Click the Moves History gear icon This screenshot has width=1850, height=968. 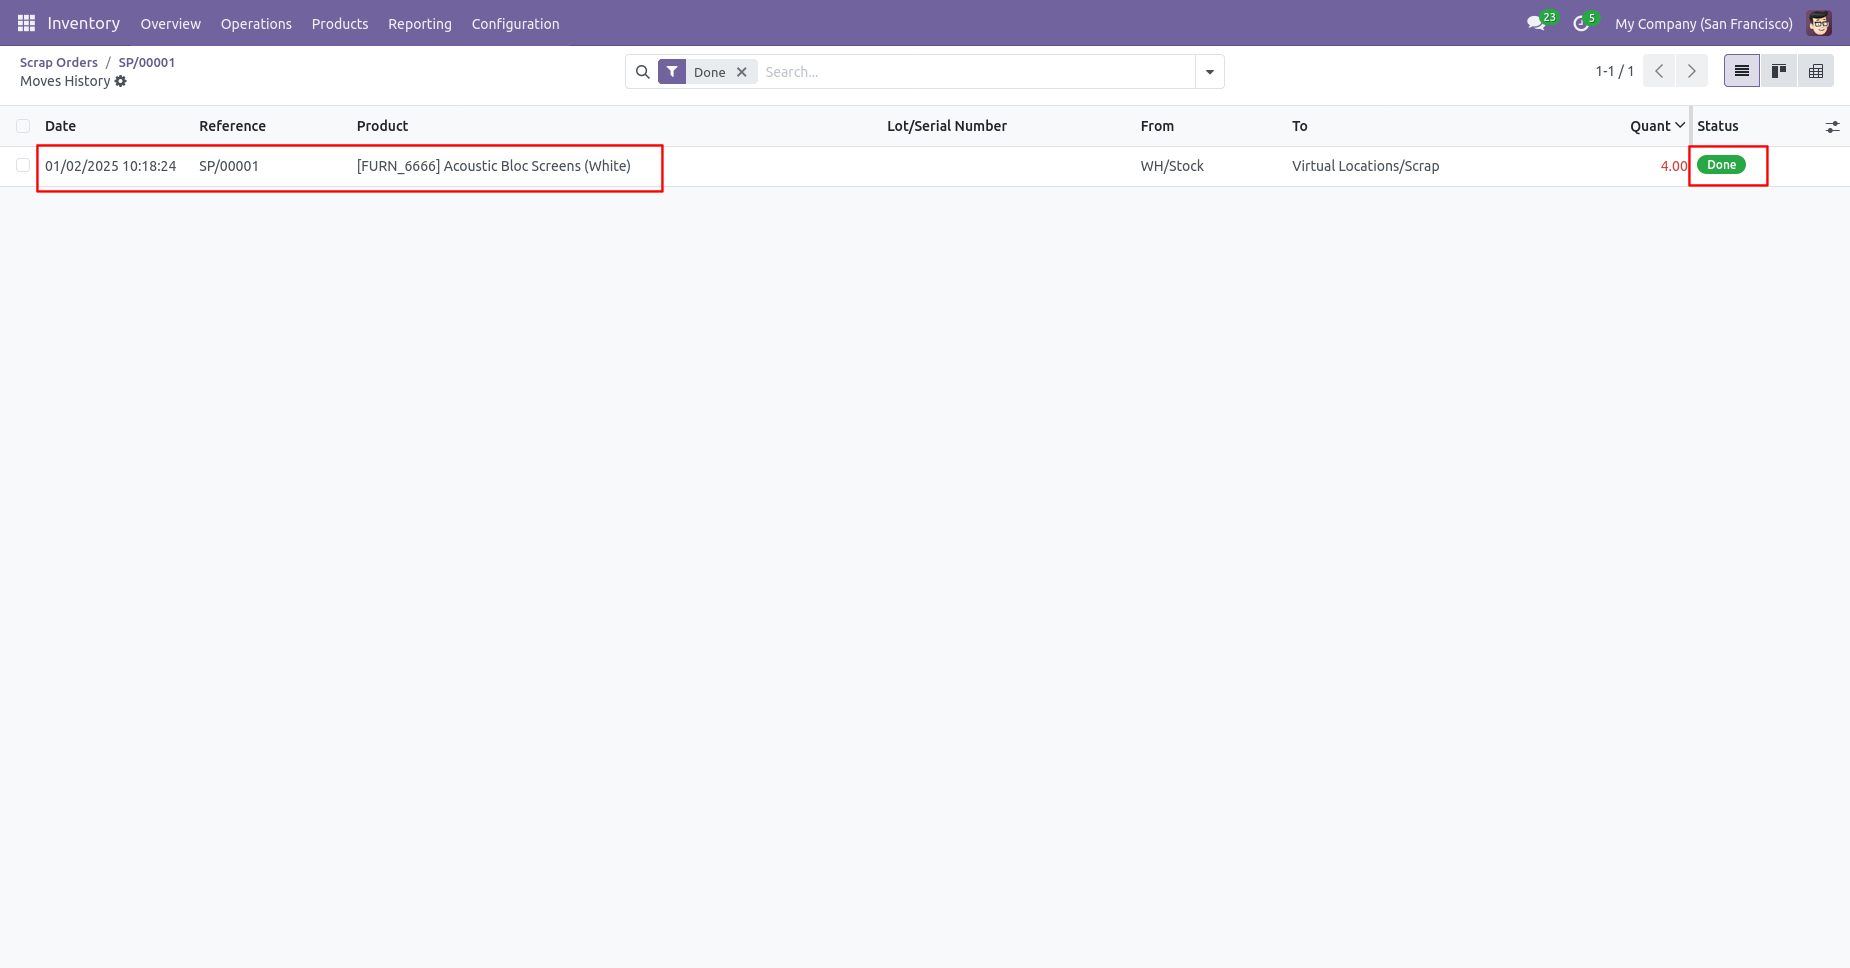point(121,81)
